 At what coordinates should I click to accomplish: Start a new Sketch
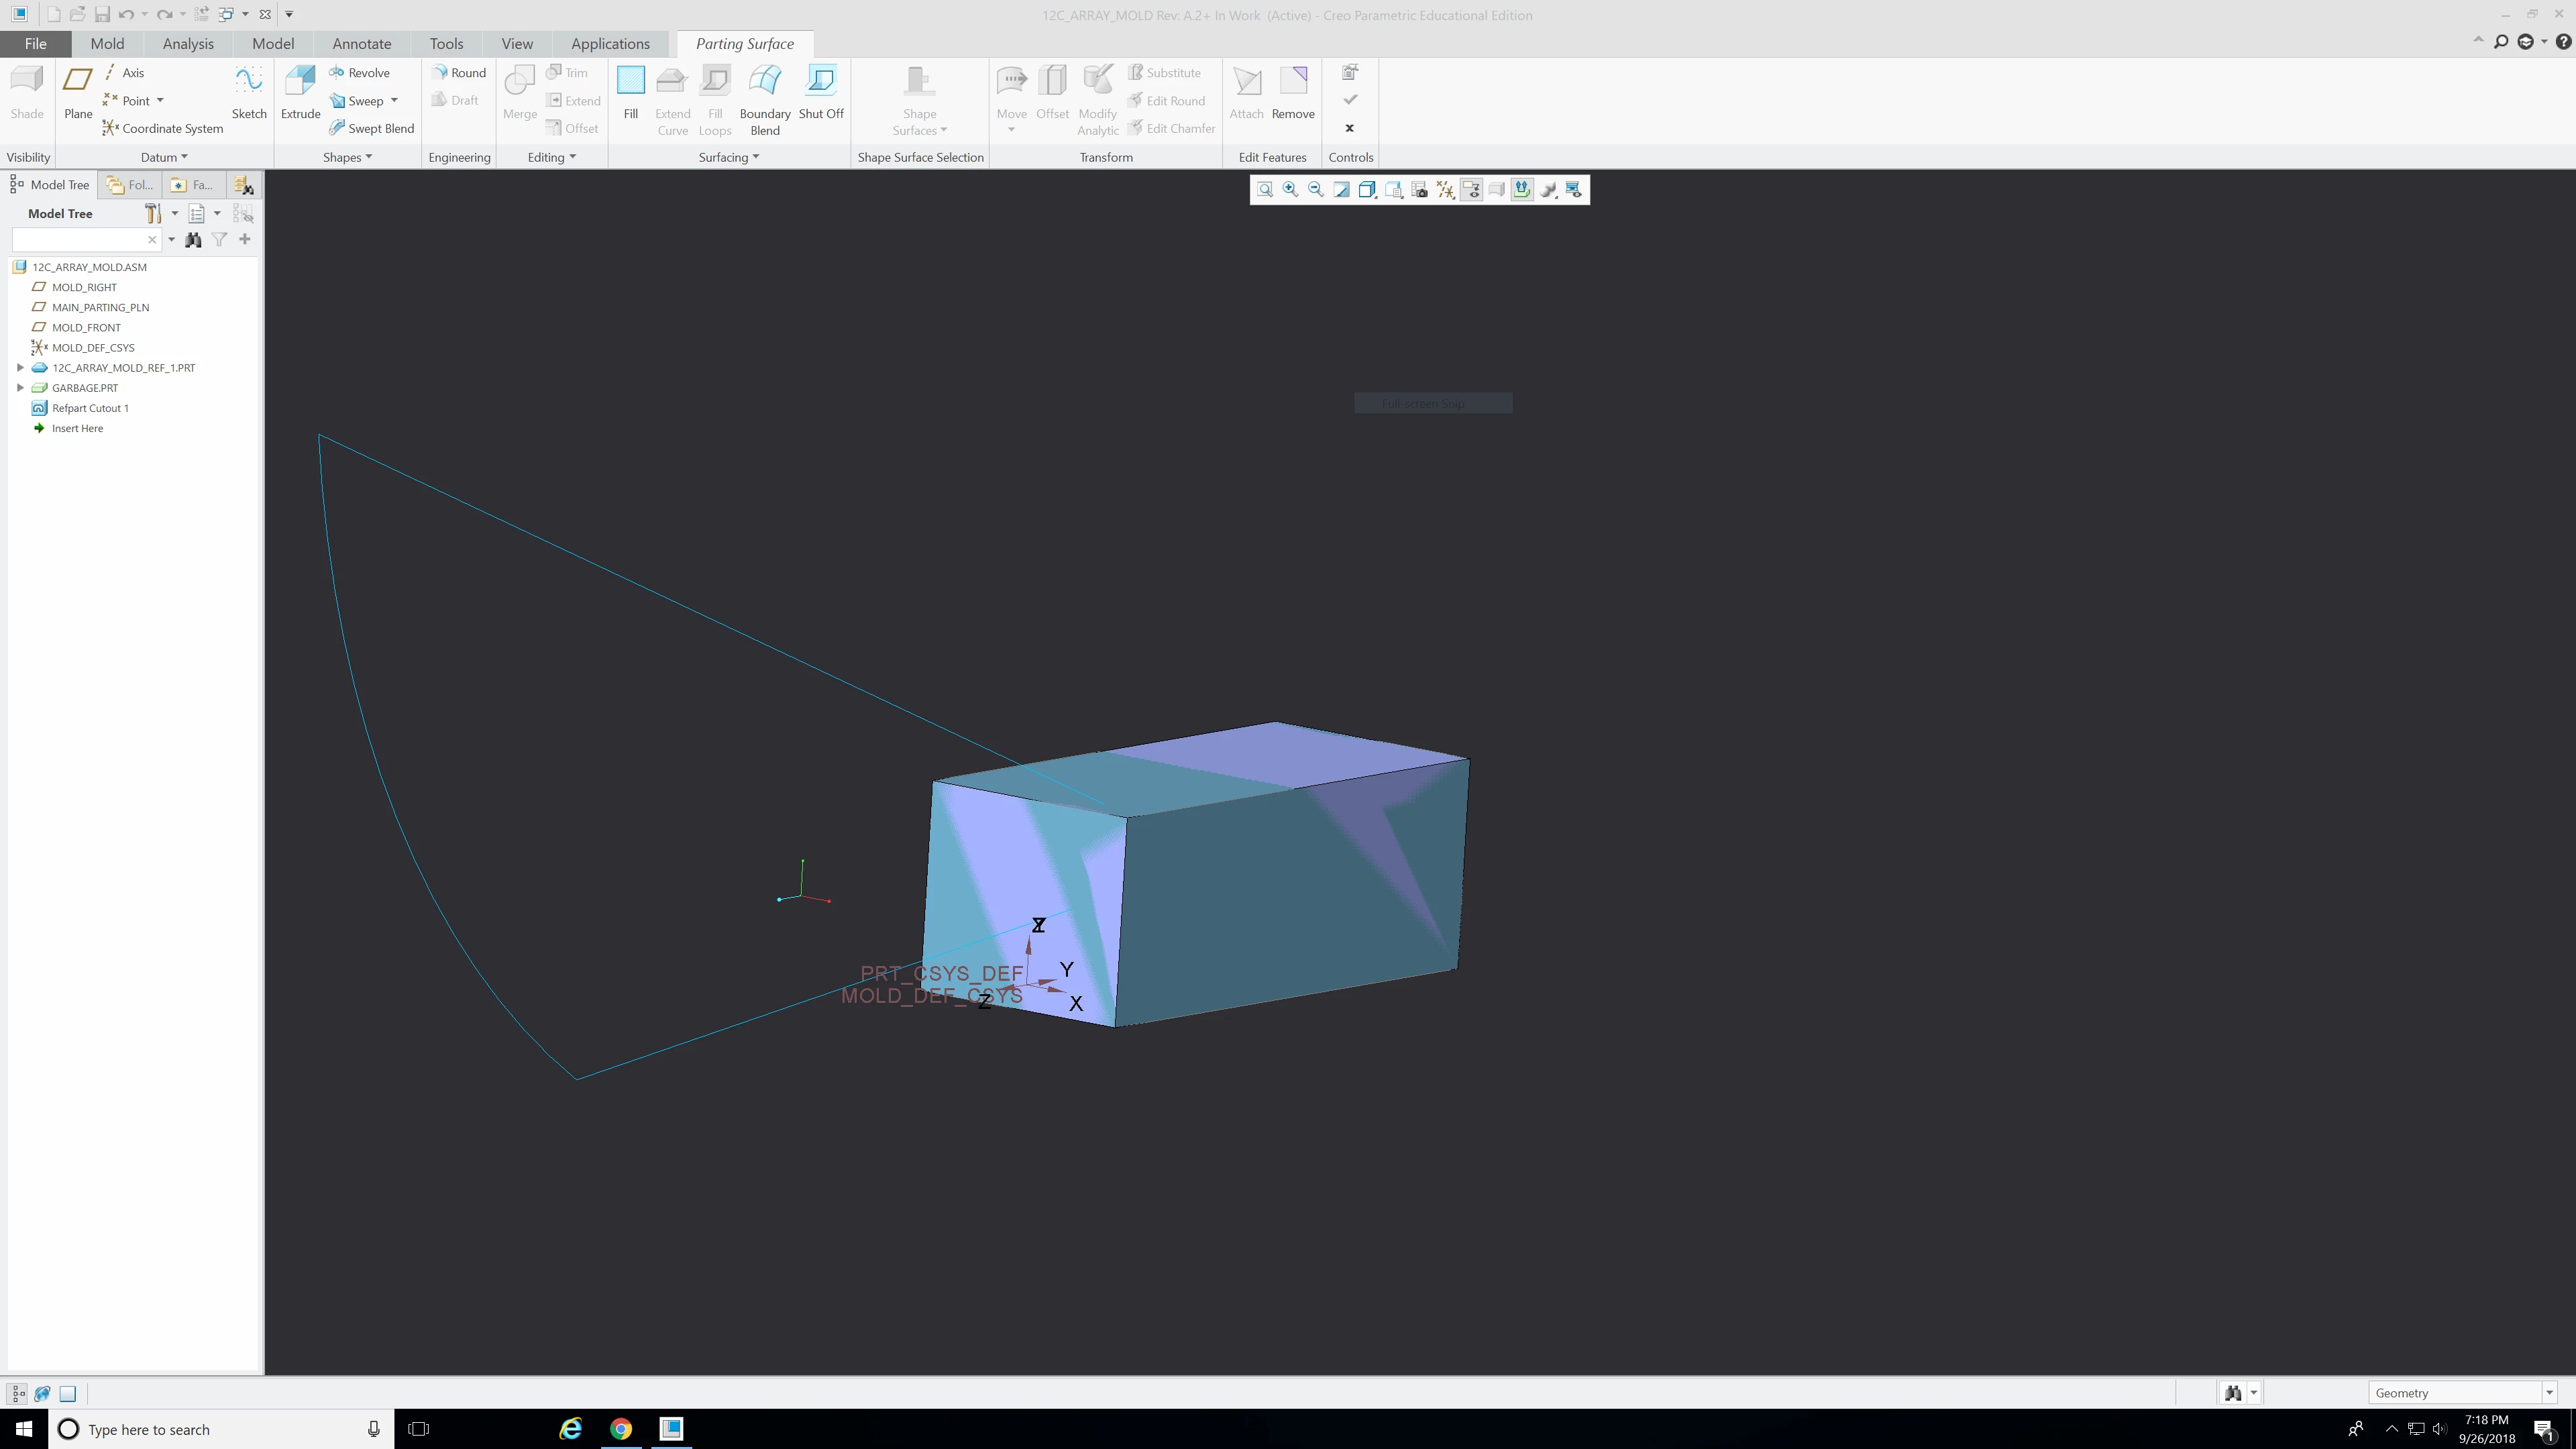(249, 91)
